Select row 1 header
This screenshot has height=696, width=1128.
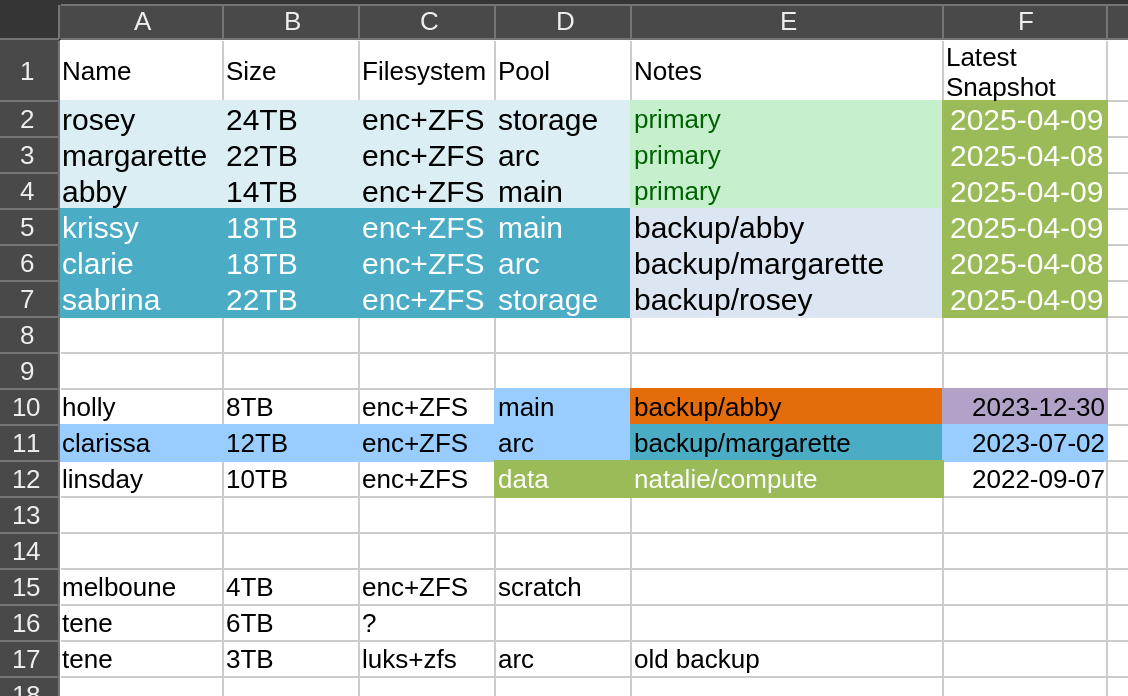(29, 70)
